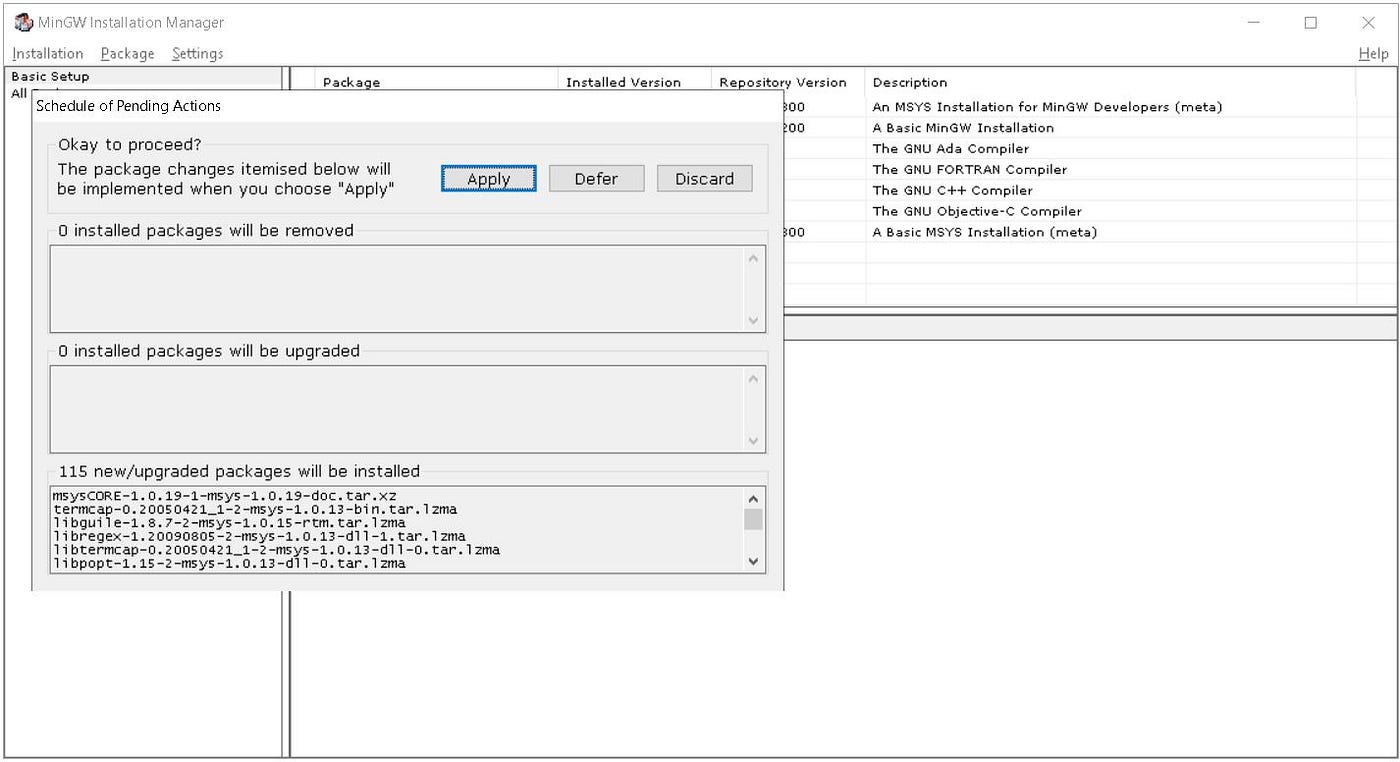Click the Apply button to proceed
The image size is (1400, 762).
tap(488, 178)
